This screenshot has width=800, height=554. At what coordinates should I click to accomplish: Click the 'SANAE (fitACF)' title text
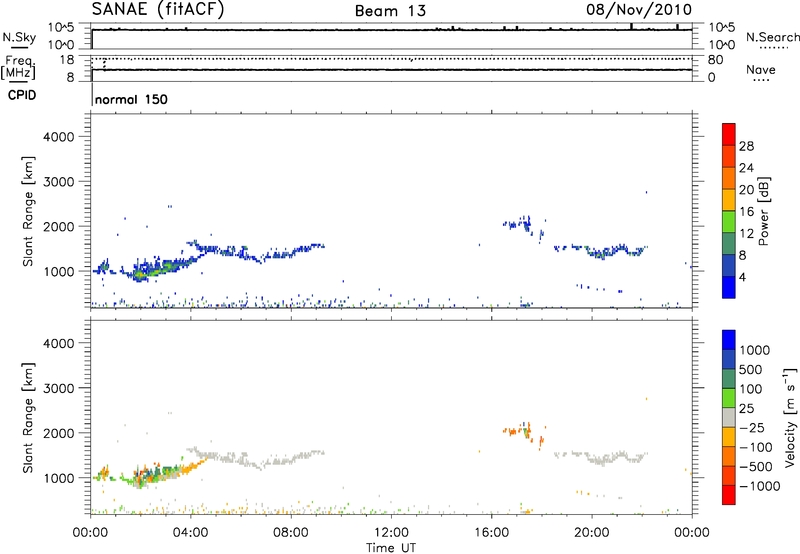tap(158, 9)
